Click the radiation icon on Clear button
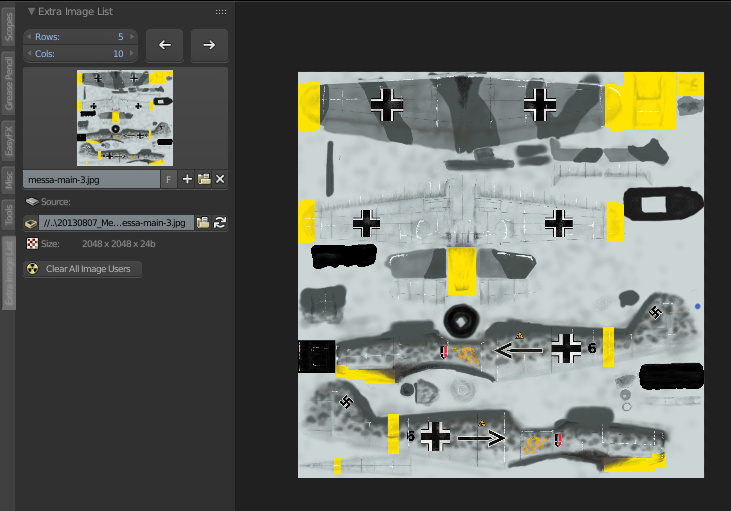This screenshot has width=731, height=511. tap(33, 269)
